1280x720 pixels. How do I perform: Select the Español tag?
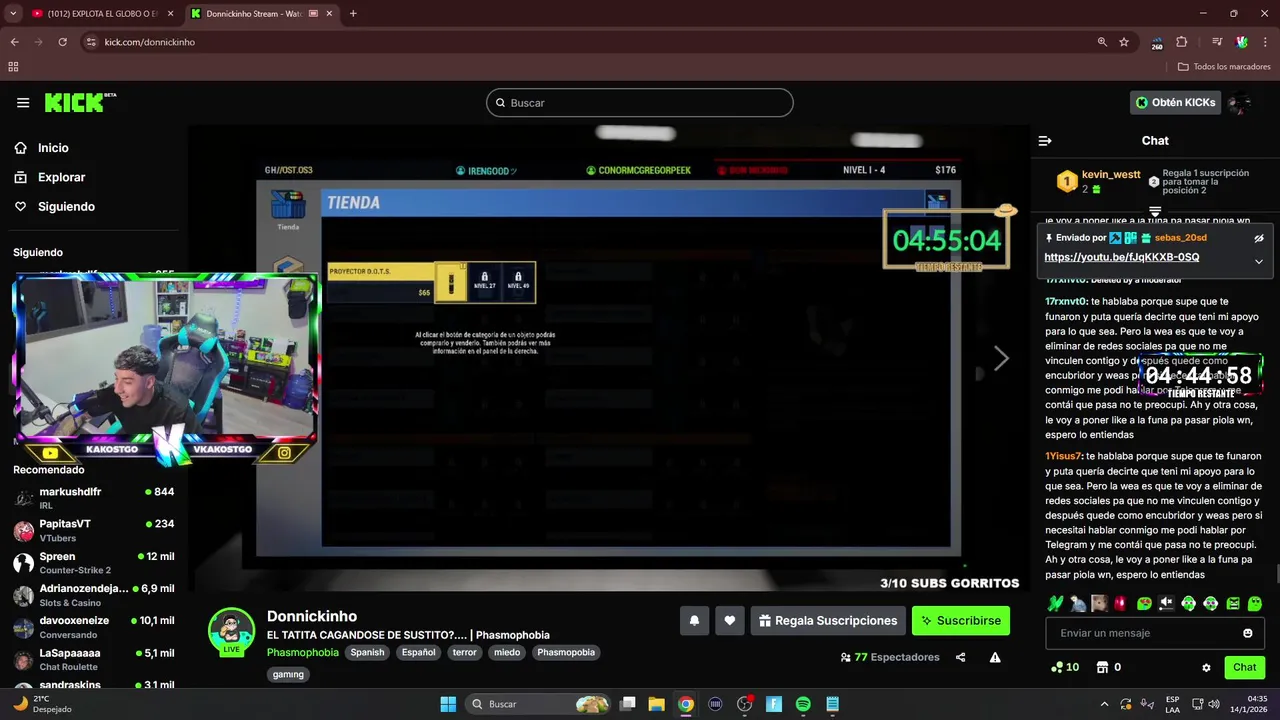pos(418,652)
